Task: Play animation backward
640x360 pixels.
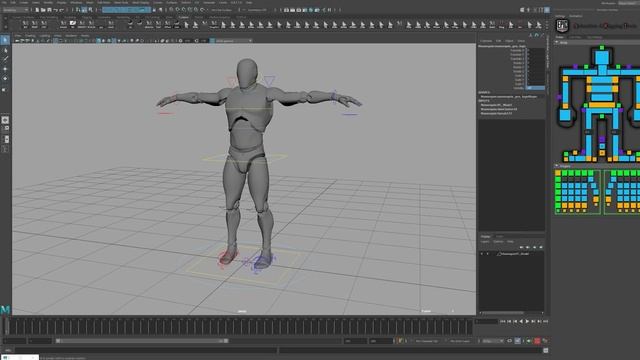Action: tap(521, 322)
